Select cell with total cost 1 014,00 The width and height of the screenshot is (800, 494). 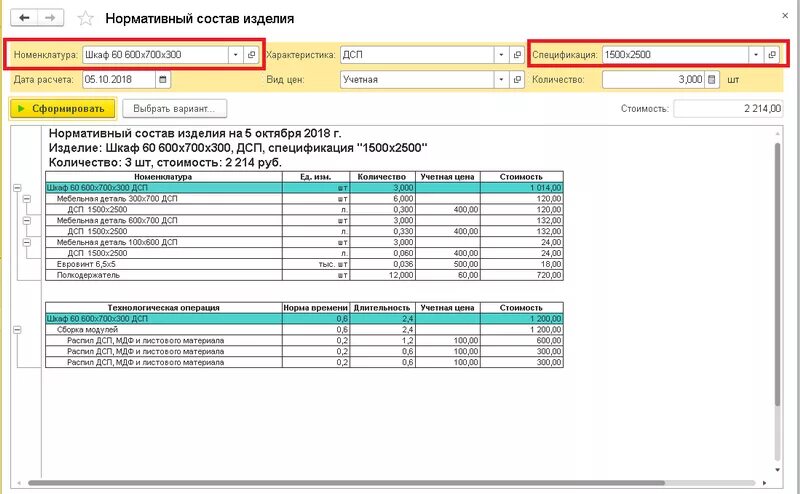pos(521,188)
